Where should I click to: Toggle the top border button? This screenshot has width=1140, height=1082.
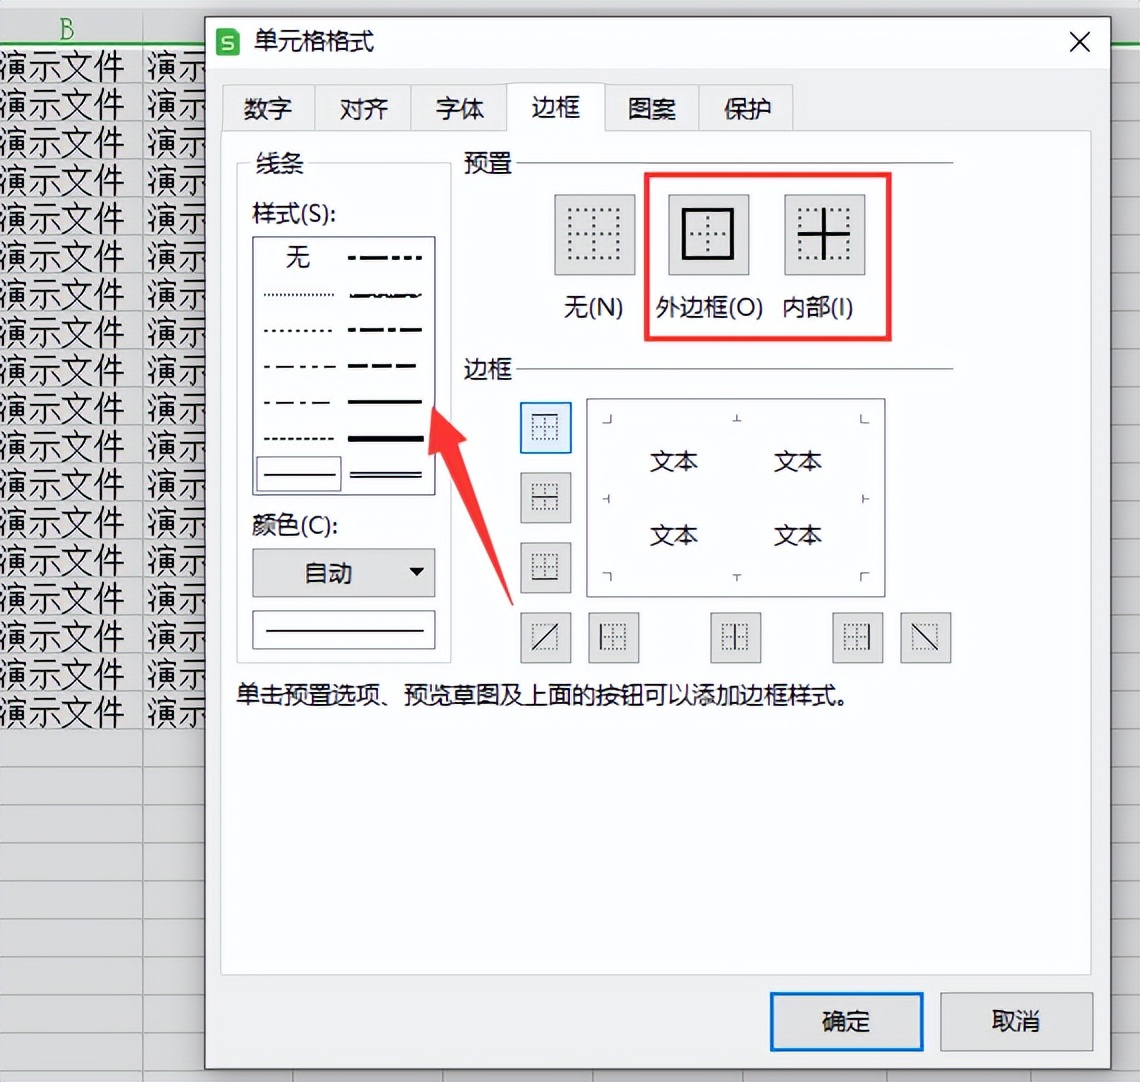click(545, 427)
